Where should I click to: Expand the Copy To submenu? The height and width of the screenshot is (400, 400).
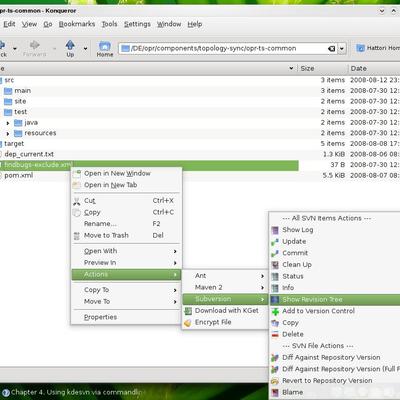pos(126,290)
